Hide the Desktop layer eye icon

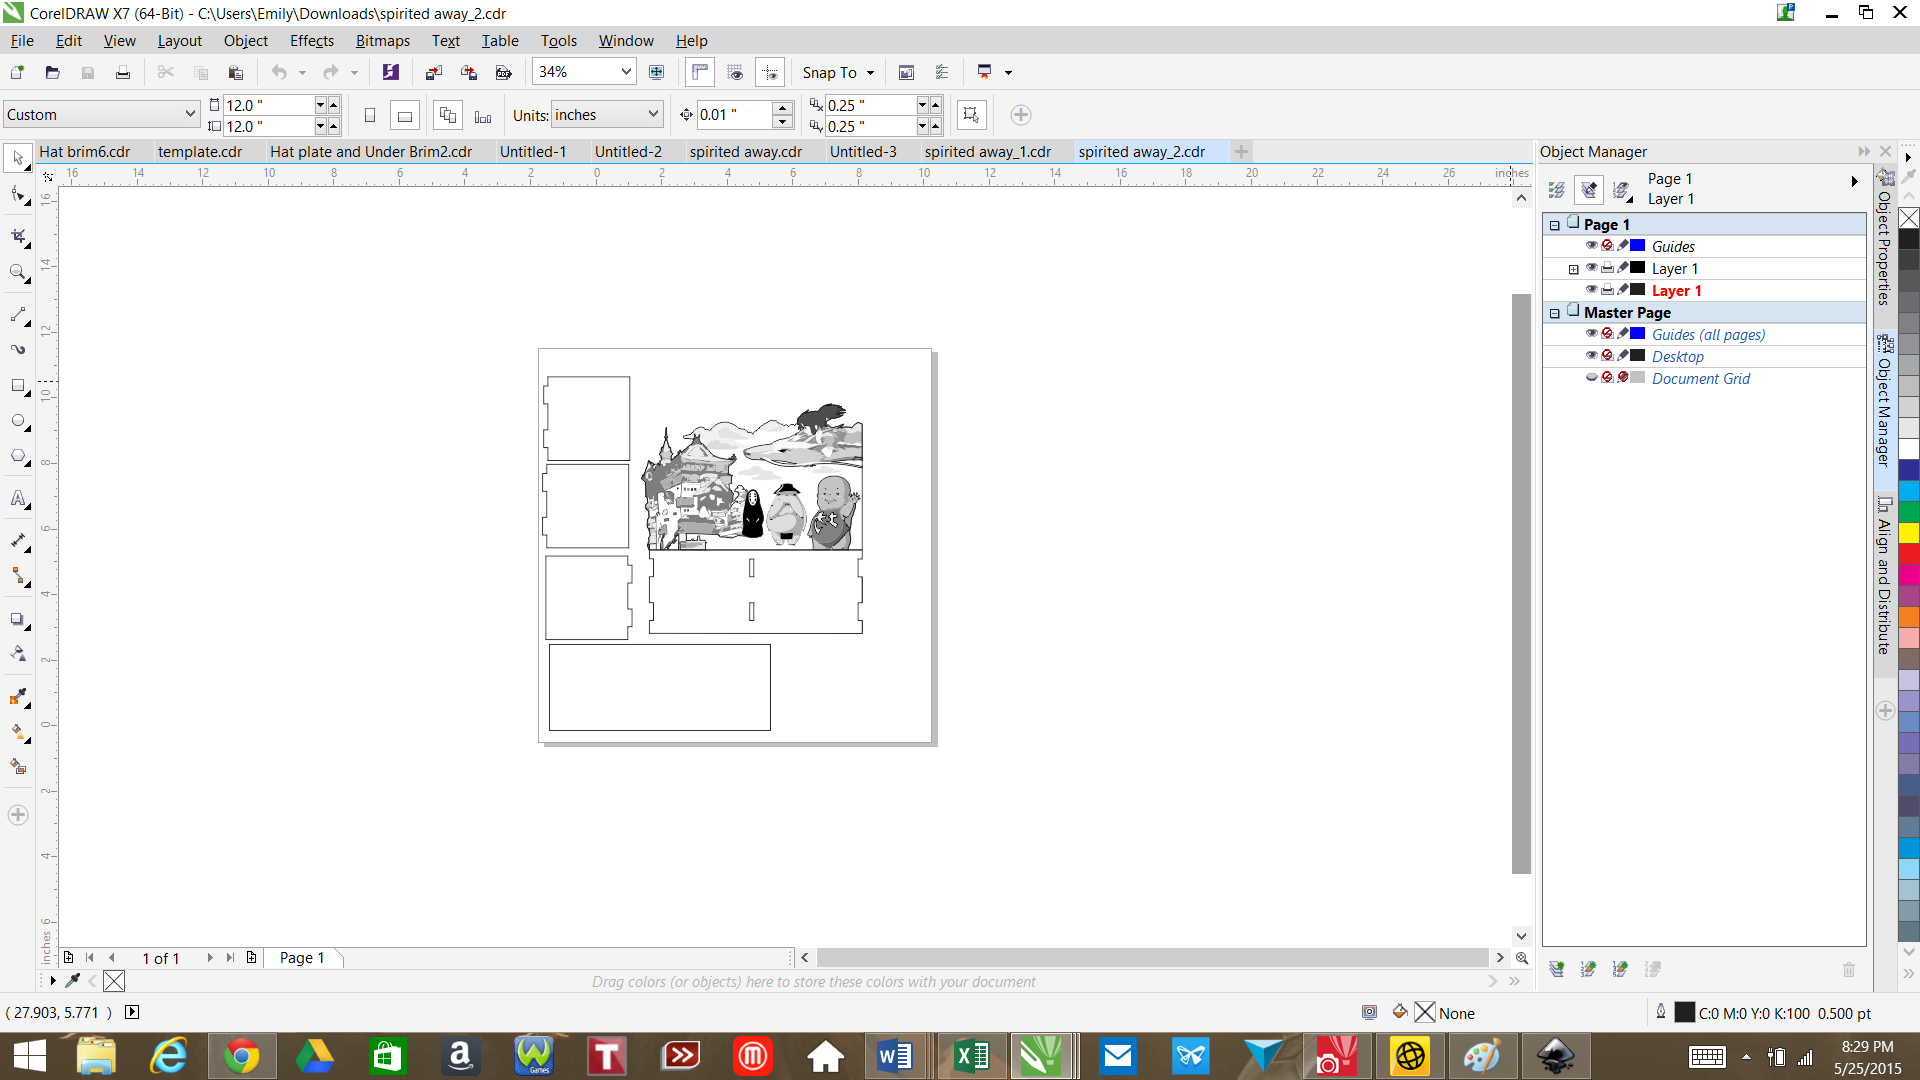click(x=1591, y=356)
